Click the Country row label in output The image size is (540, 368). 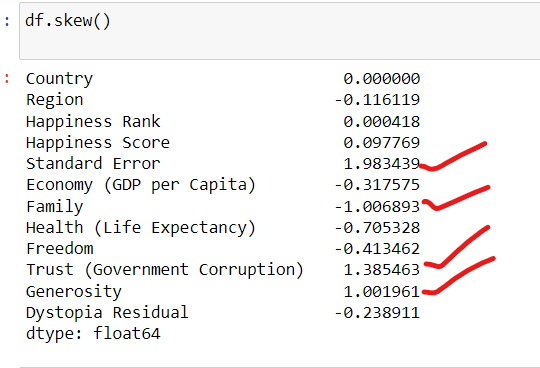(x=59, y=79)
